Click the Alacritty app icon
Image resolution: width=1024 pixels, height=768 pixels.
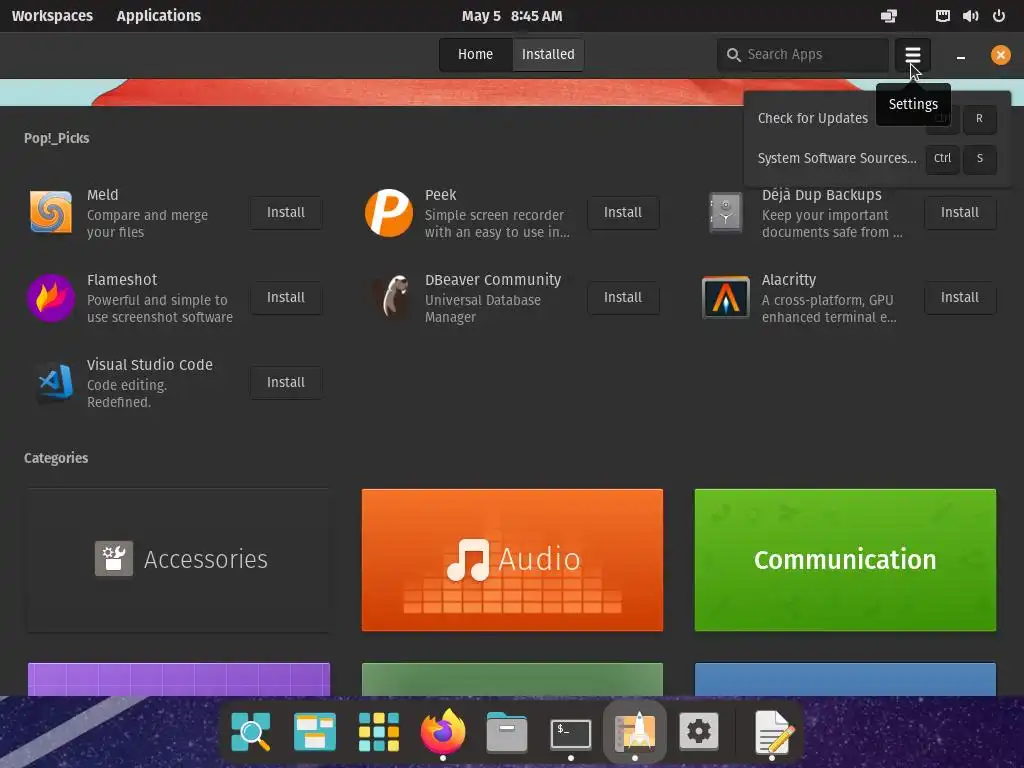(726, 298)
